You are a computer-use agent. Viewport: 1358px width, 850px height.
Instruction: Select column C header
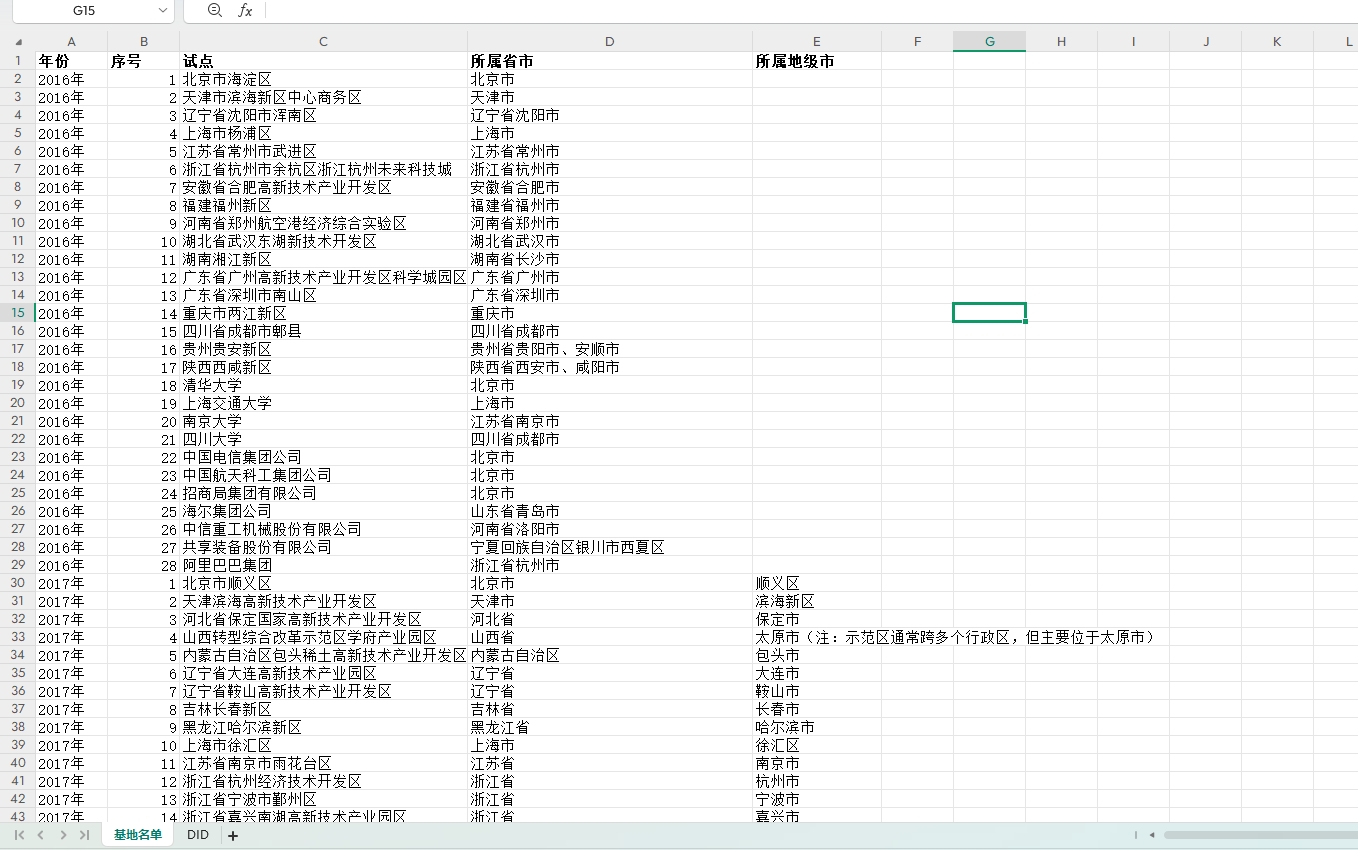point(324,41)
